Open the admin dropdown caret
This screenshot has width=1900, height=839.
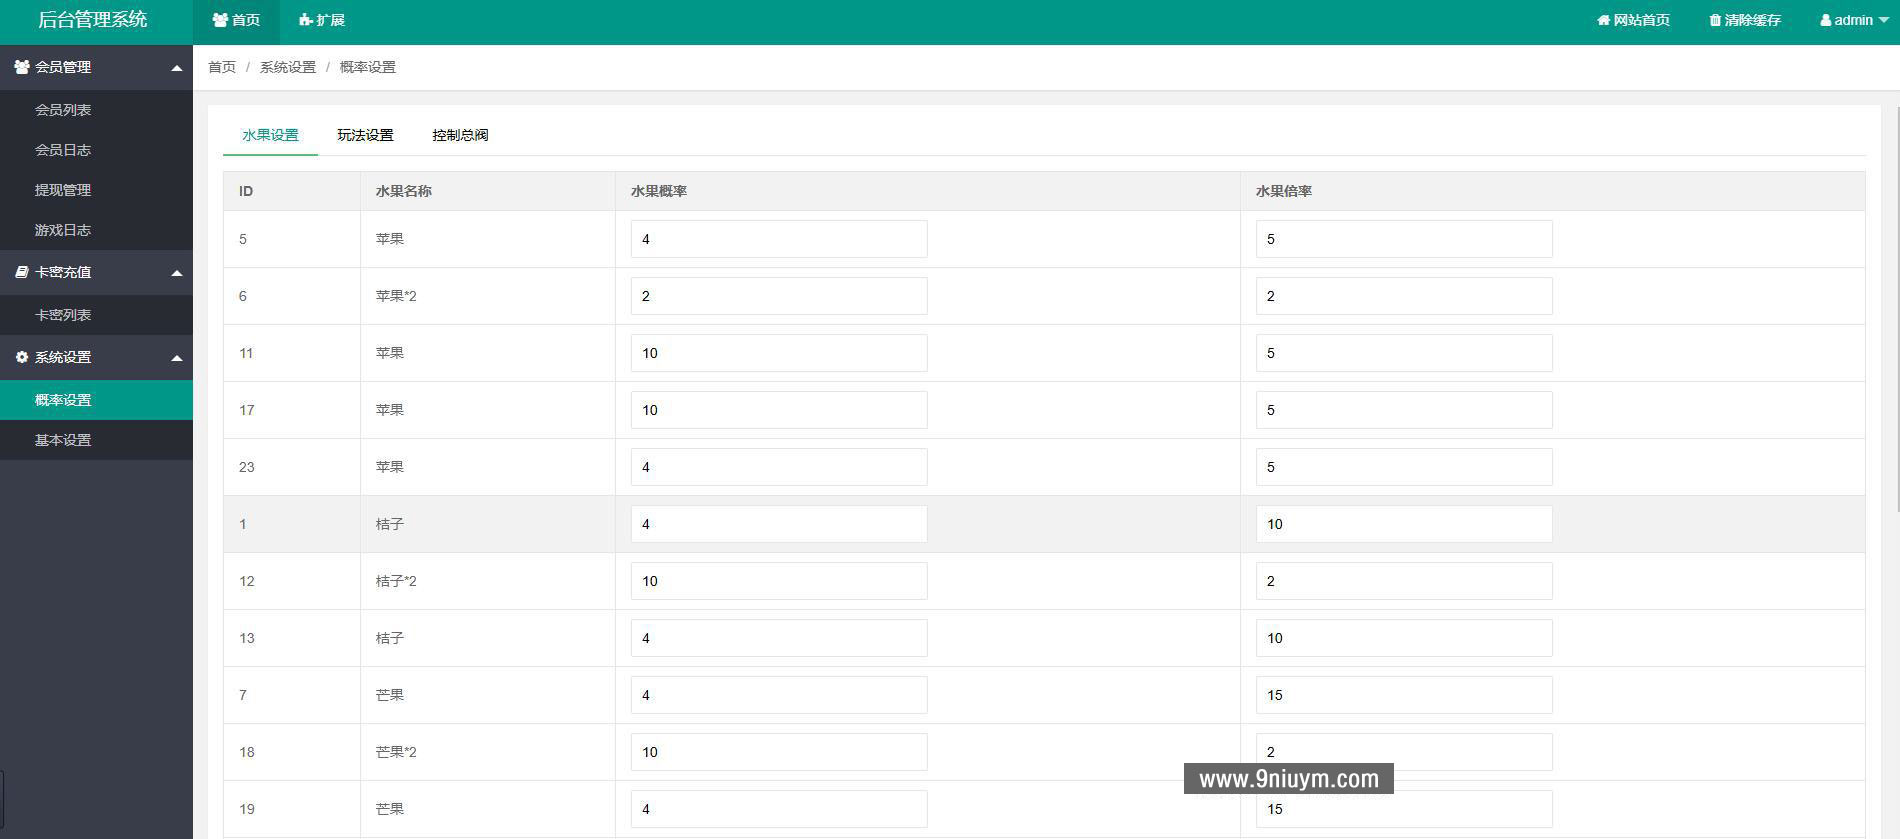pyautogui.click(x=1884, y=20)
